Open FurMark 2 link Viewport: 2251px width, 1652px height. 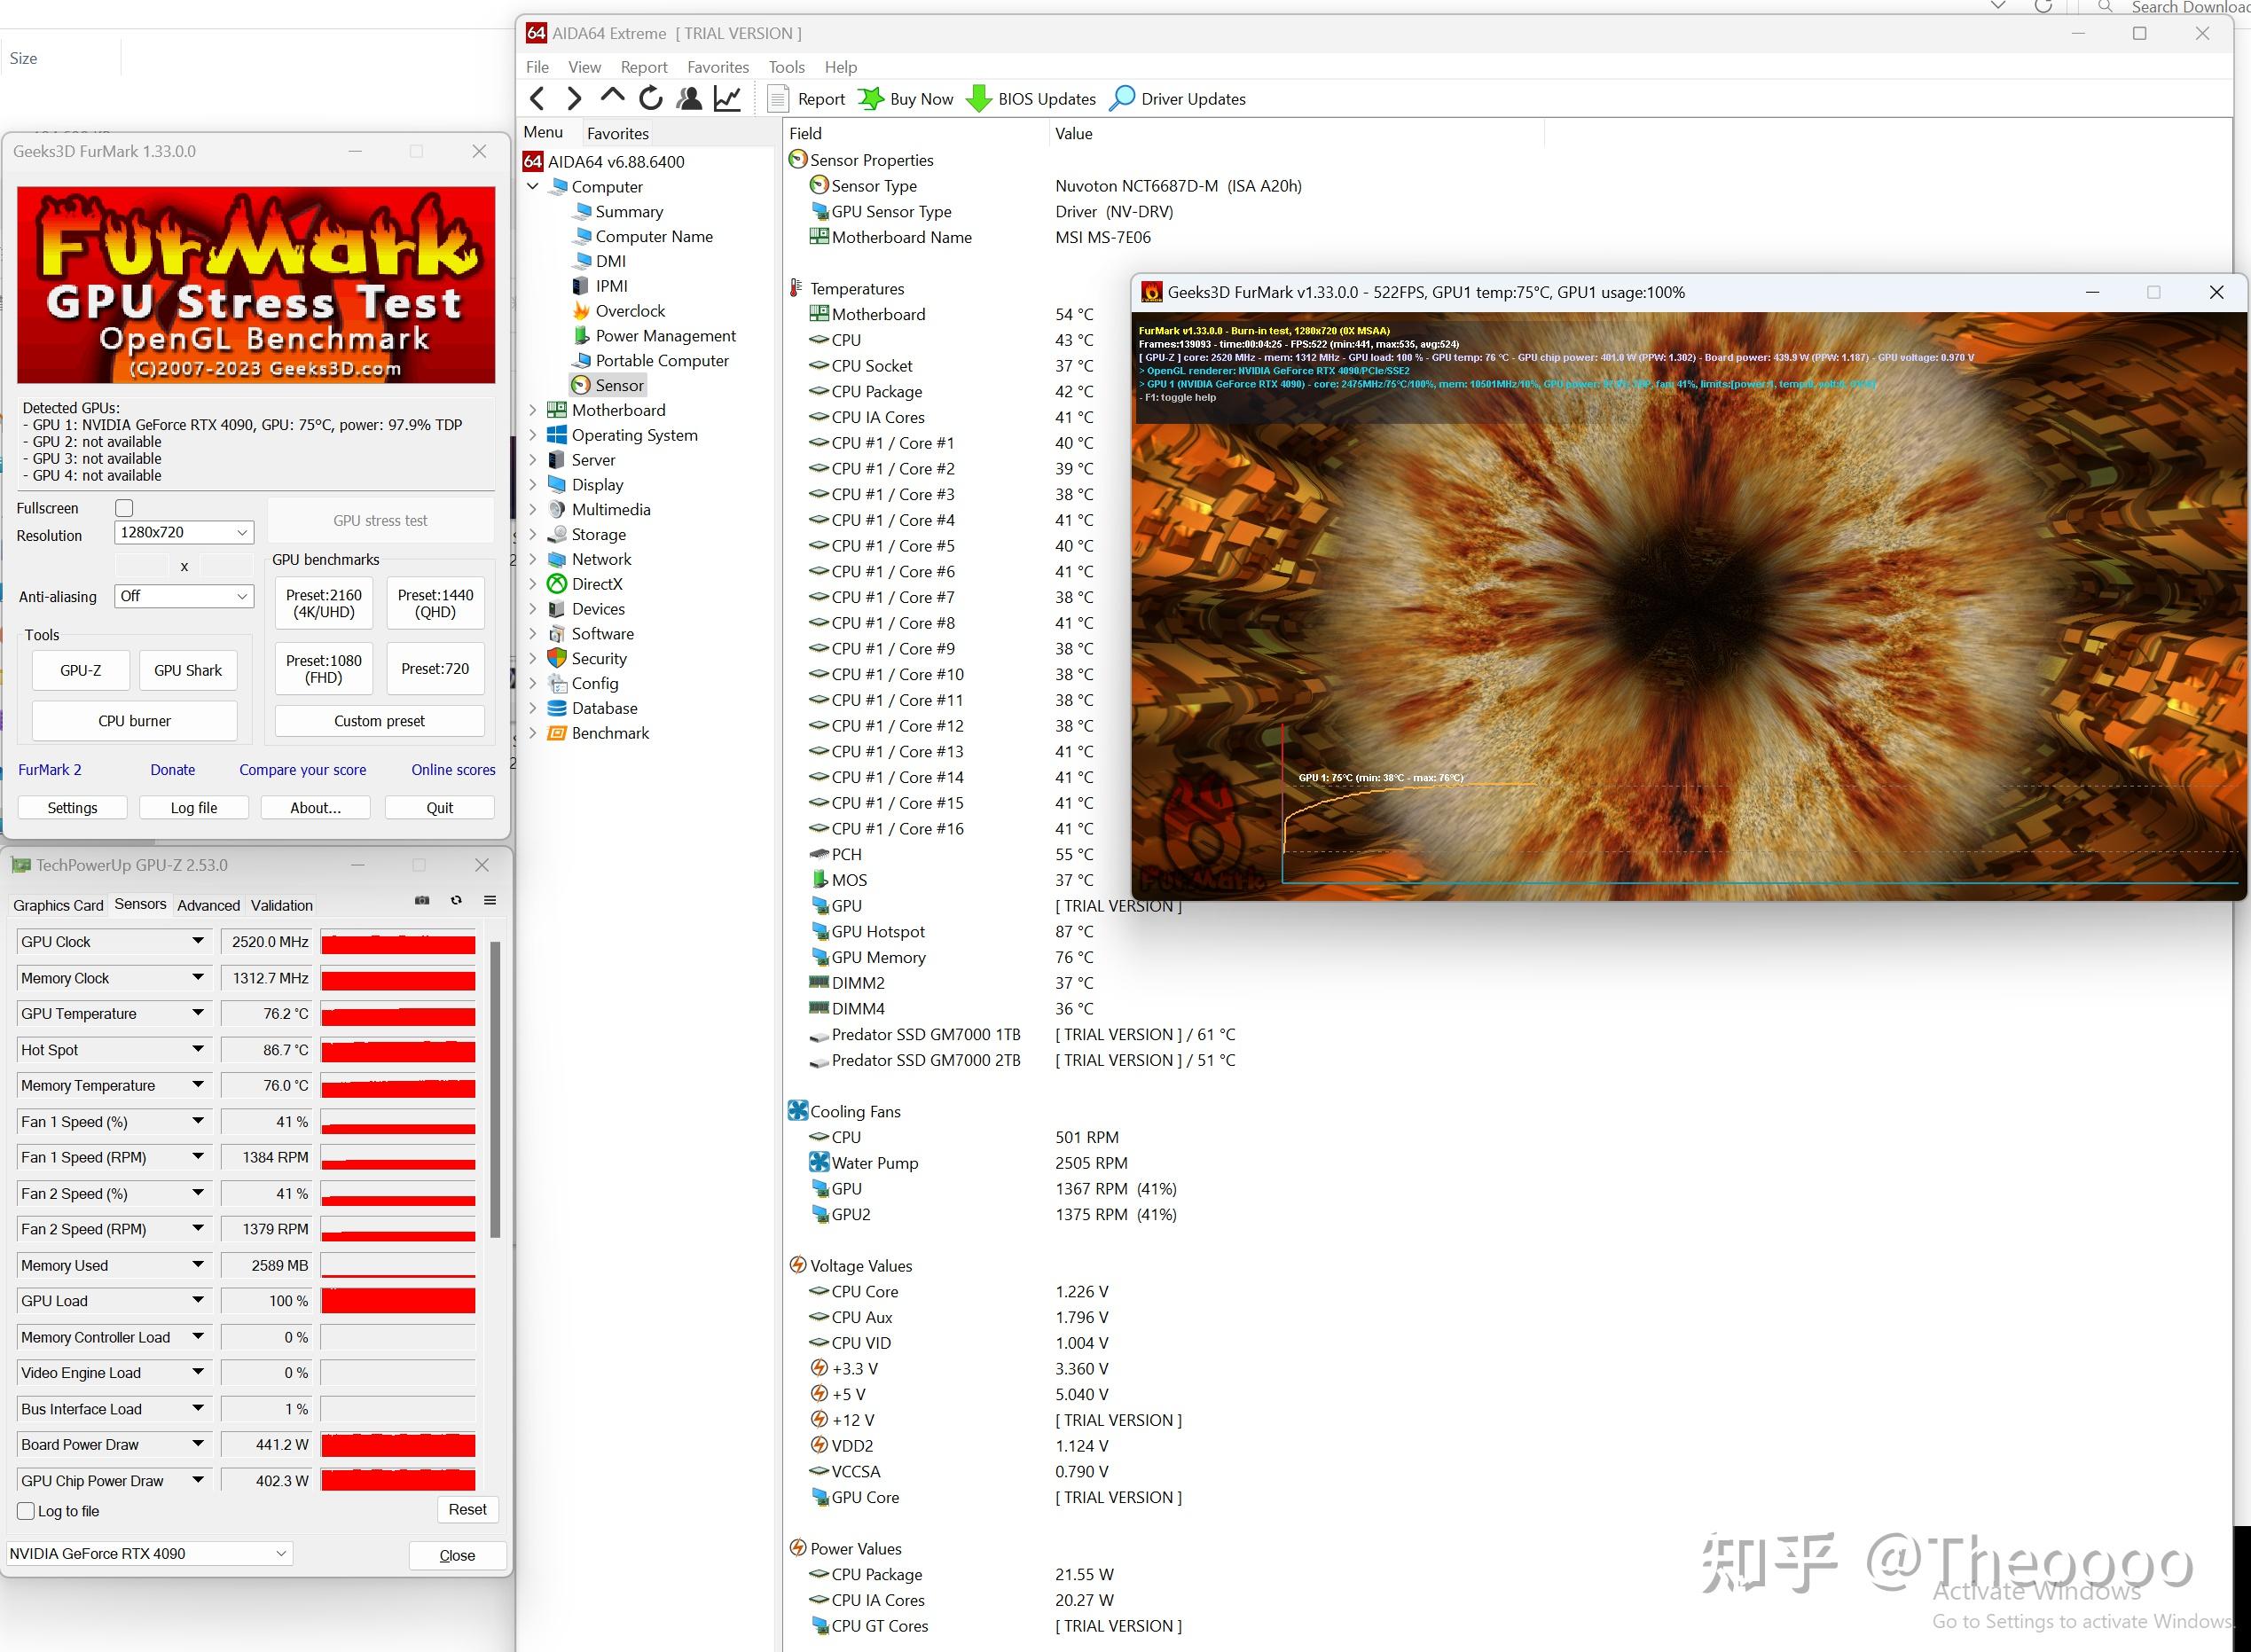[x=50, y=770]
